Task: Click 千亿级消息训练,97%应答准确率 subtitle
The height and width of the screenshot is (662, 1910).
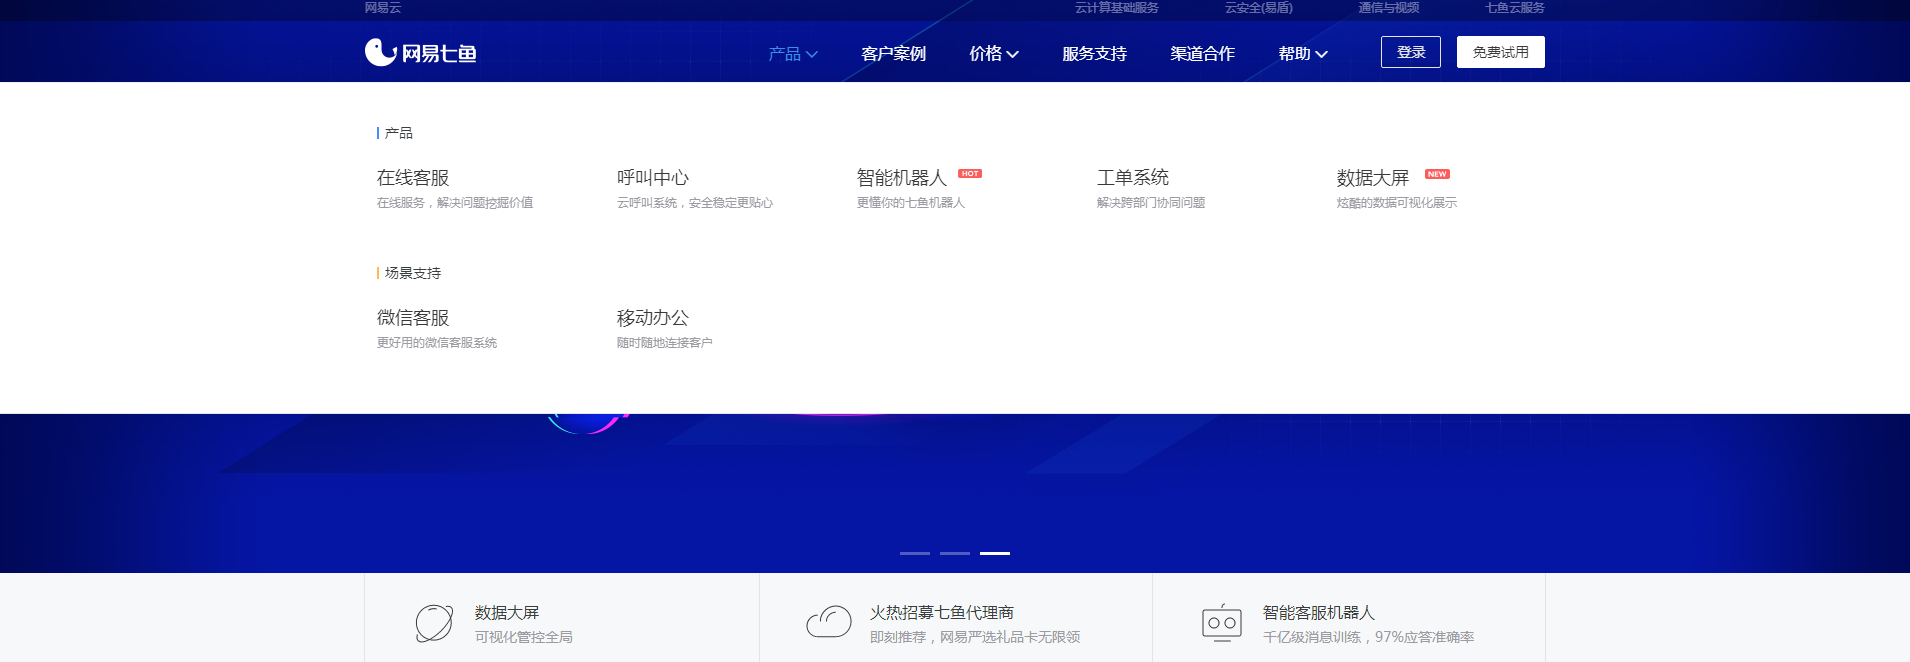Action: tap(1369, 637)
